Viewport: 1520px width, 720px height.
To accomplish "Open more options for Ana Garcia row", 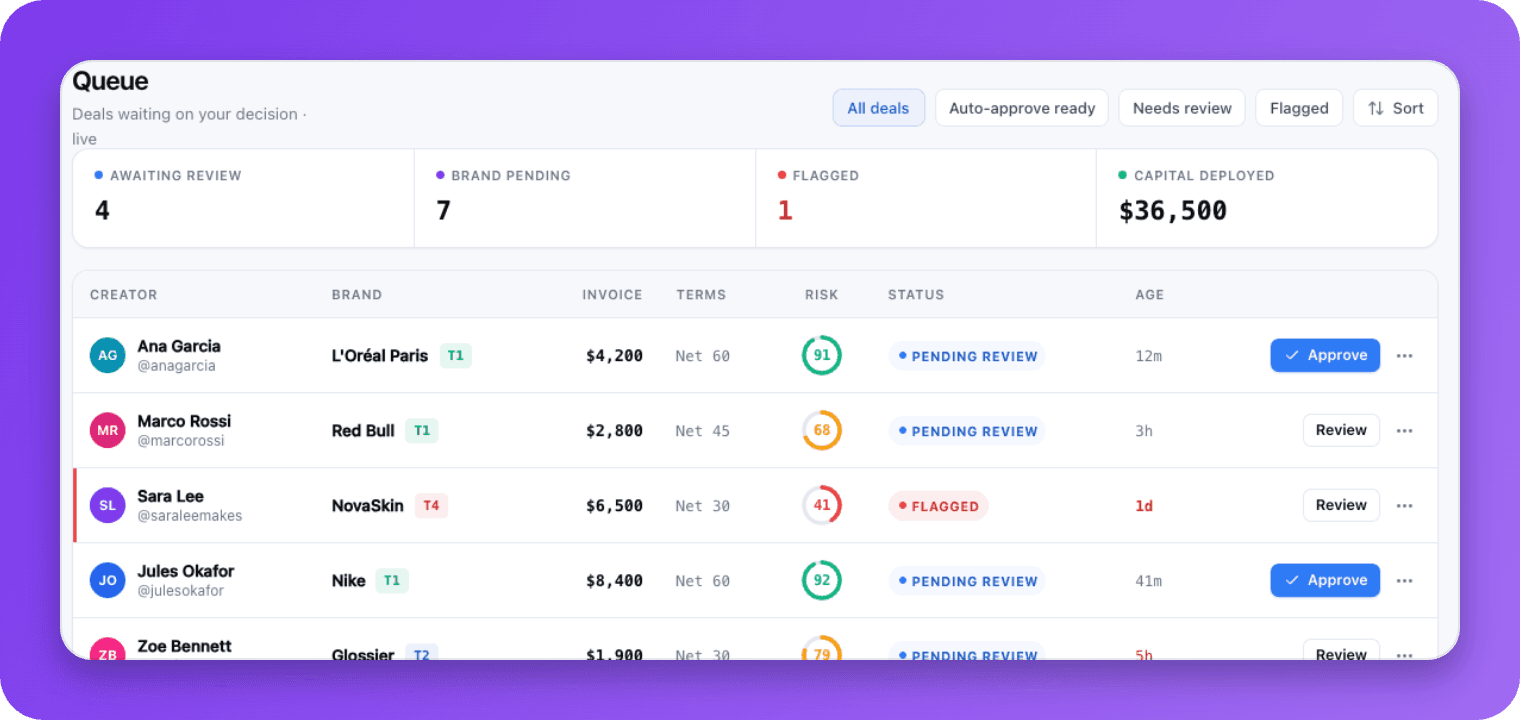I will click(1404, 356).
